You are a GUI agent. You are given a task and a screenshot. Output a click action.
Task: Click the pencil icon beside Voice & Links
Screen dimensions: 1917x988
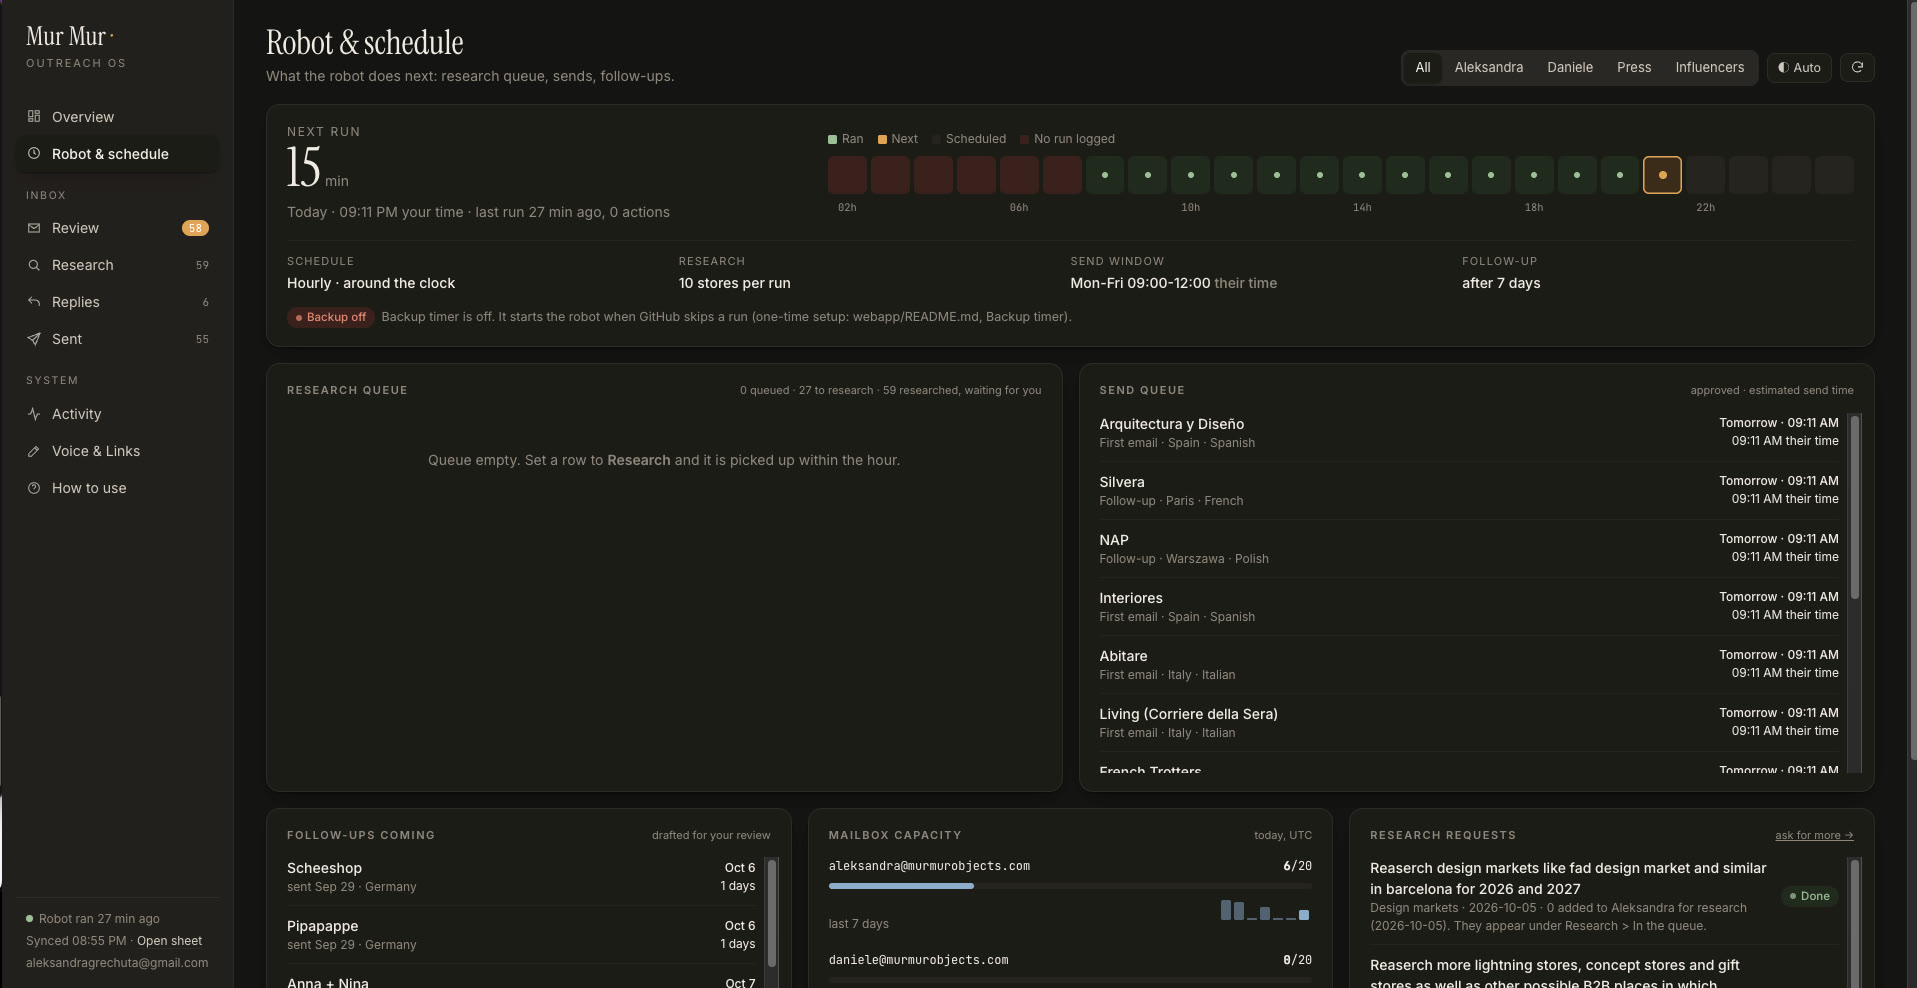point(34,451)
